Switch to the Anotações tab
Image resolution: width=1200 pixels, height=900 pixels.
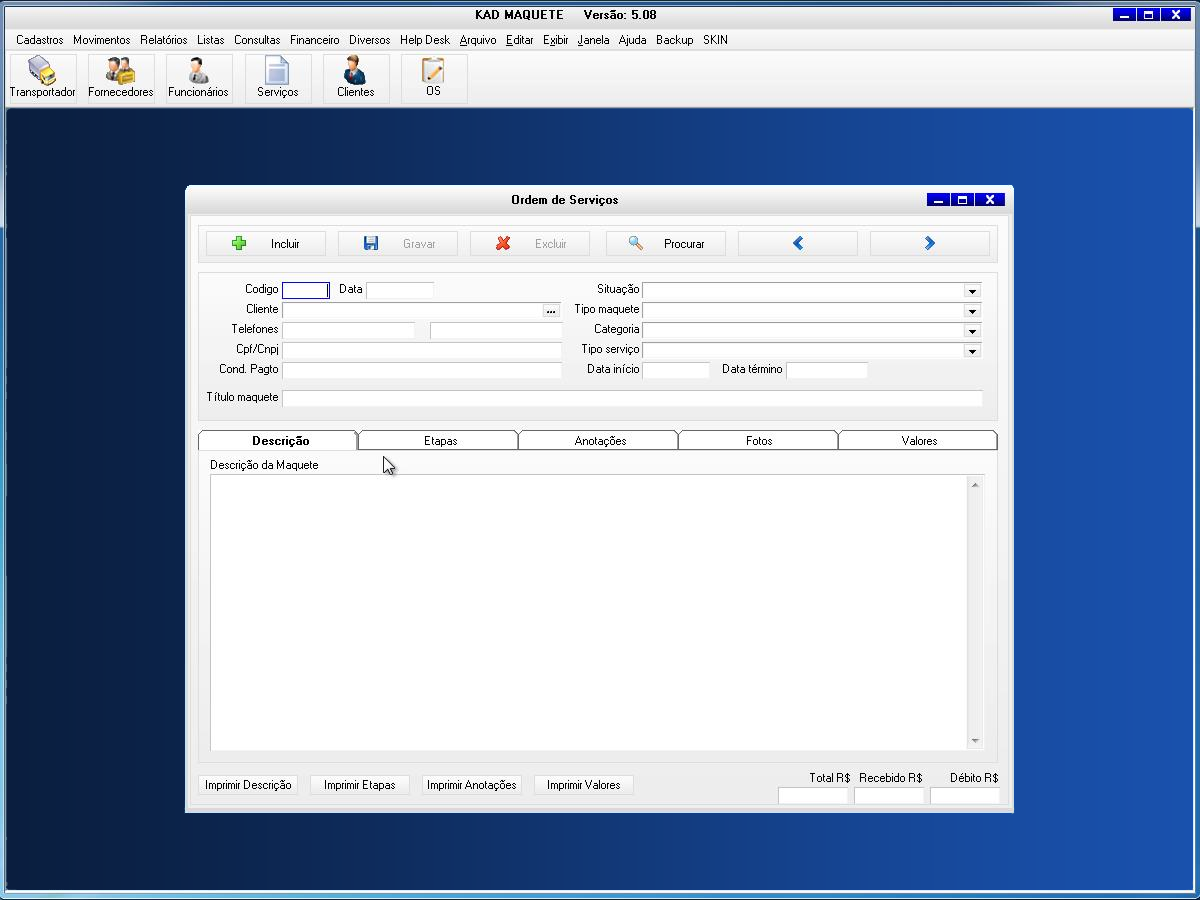click(x=600, y=441)
